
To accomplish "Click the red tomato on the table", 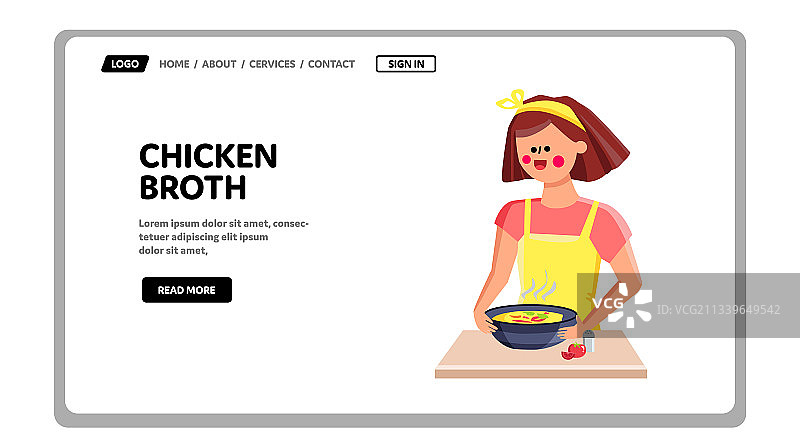I will 574,352.
